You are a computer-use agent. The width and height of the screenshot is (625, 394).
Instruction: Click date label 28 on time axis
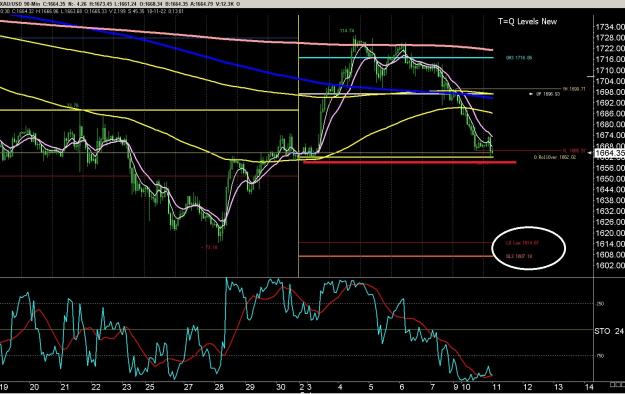219,387
